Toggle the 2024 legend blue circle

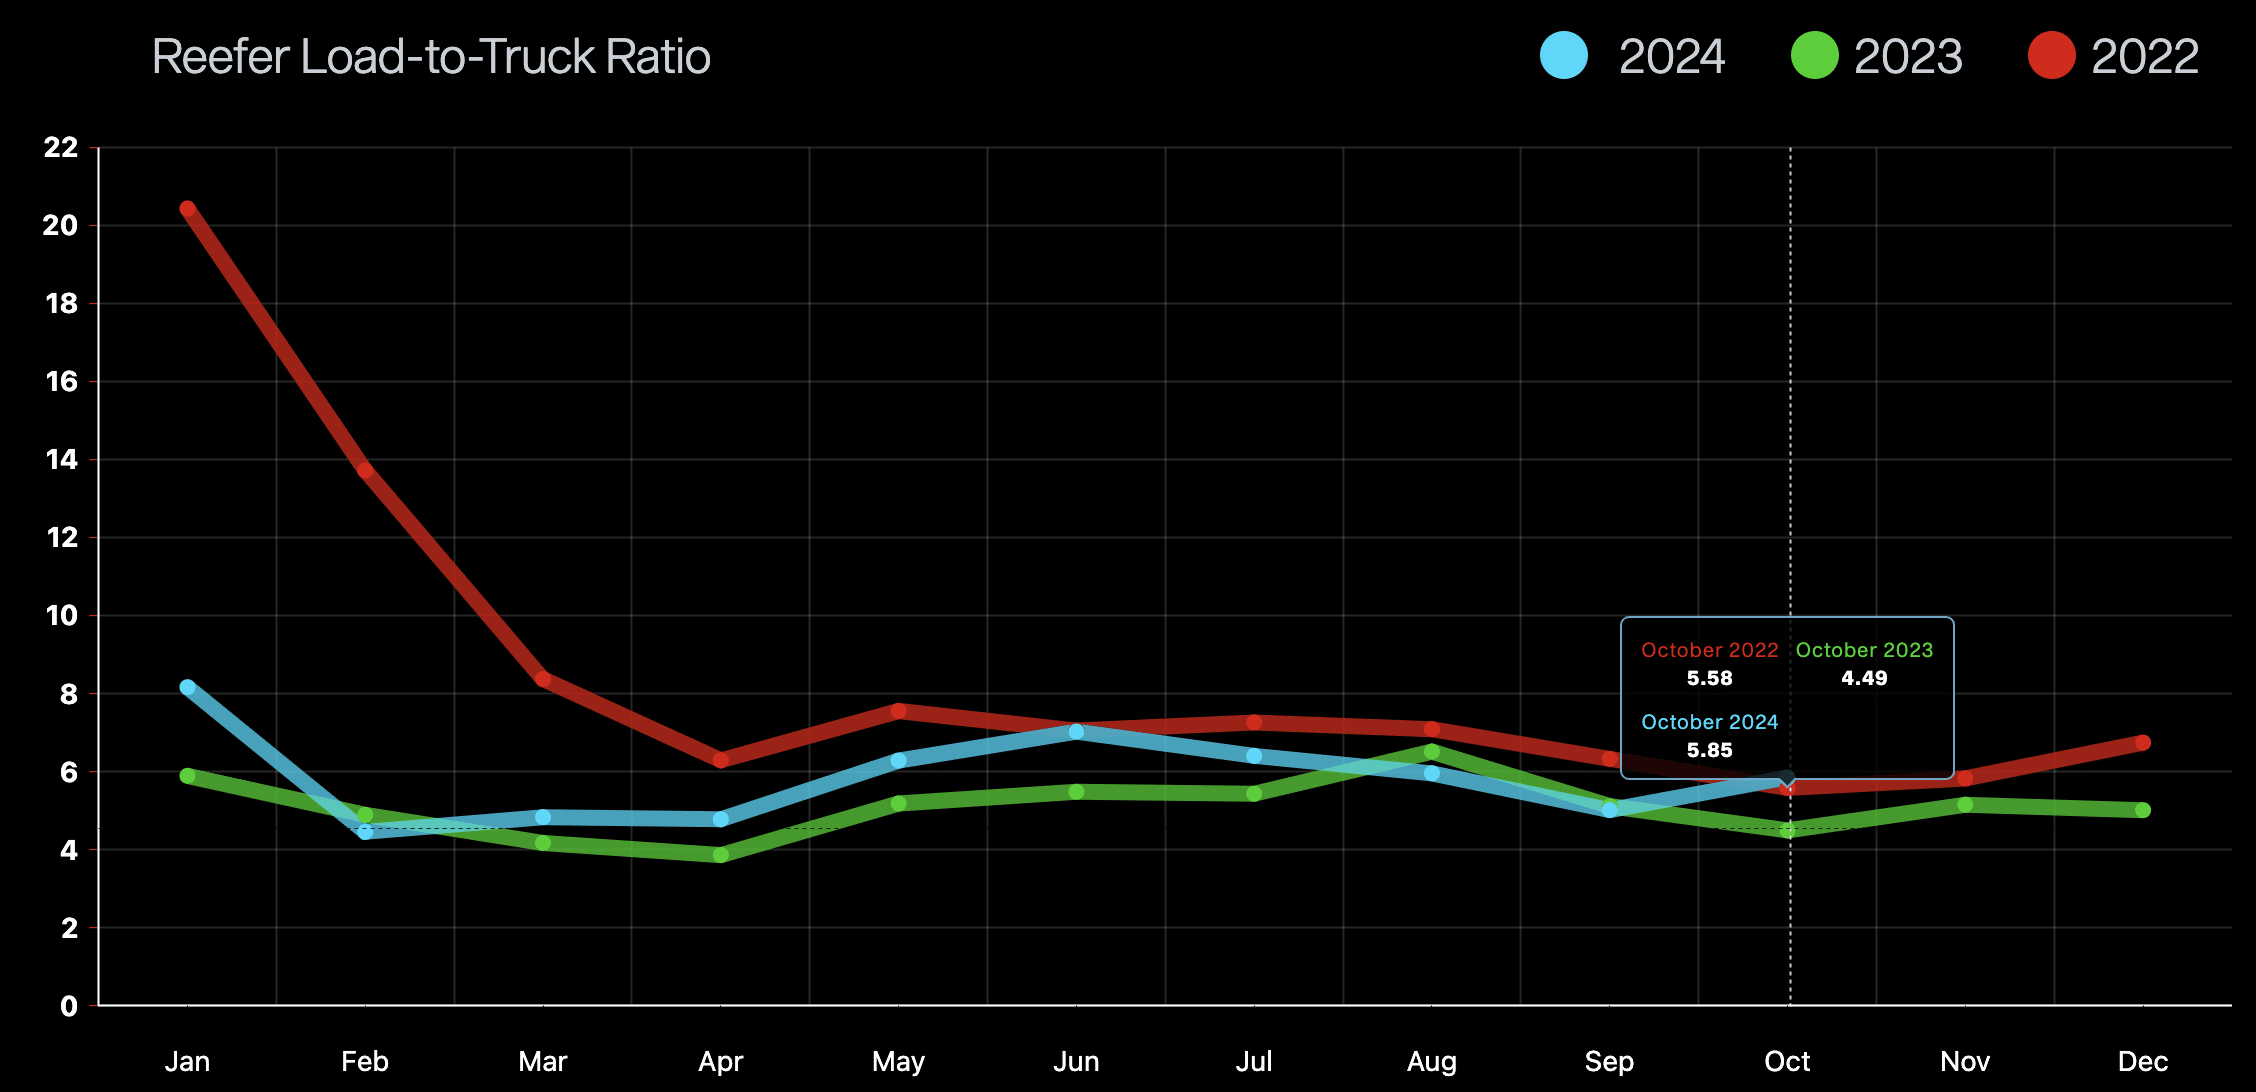1564,56
